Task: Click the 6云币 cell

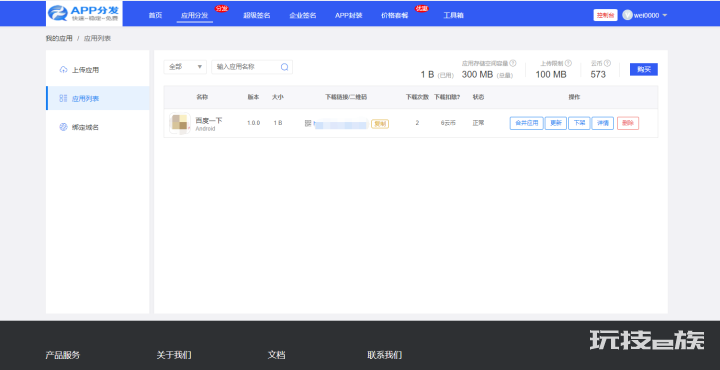Action: pyautogui.click(x=448, y=123)
